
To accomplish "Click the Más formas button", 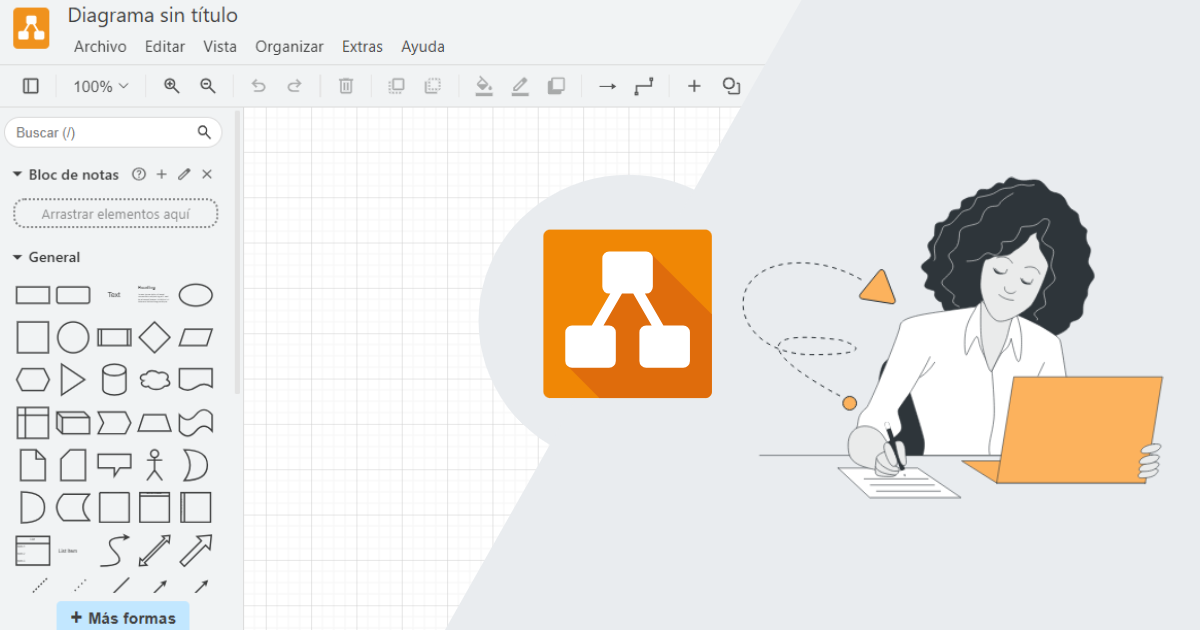I will click(x=122, y=616).
